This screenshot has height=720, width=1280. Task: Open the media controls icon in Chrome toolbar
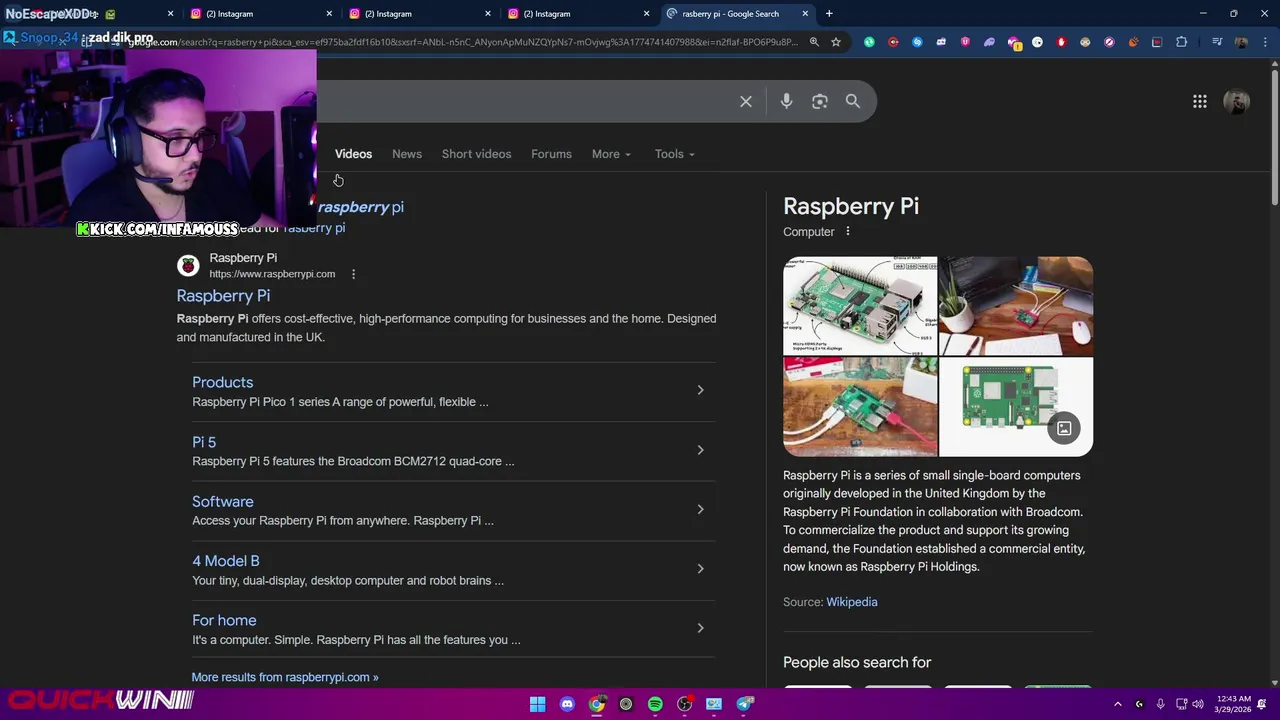click(x=1217, y=42)
